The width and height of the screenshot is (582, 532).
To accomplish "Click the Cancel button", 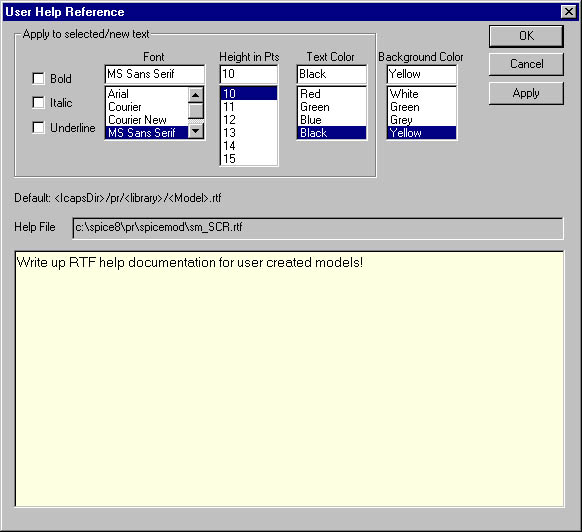I will click(526, 64).
